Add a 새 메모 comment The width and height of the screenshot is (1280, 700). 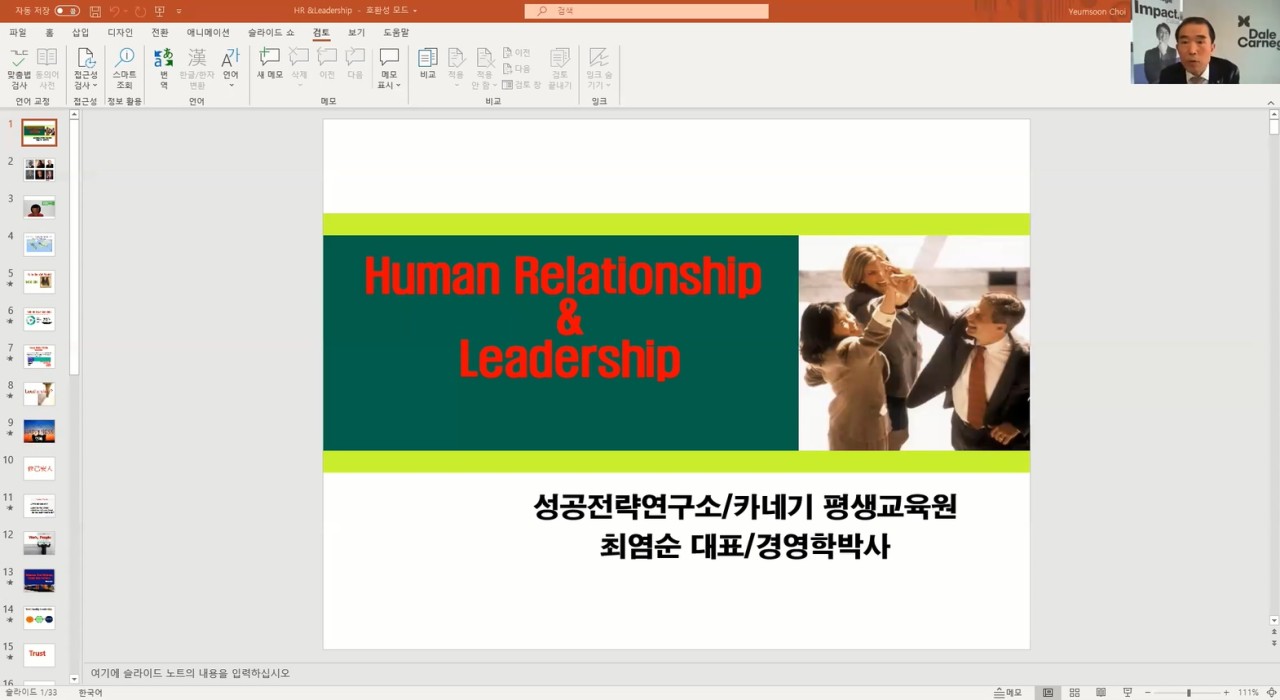(x=269, y=65)
